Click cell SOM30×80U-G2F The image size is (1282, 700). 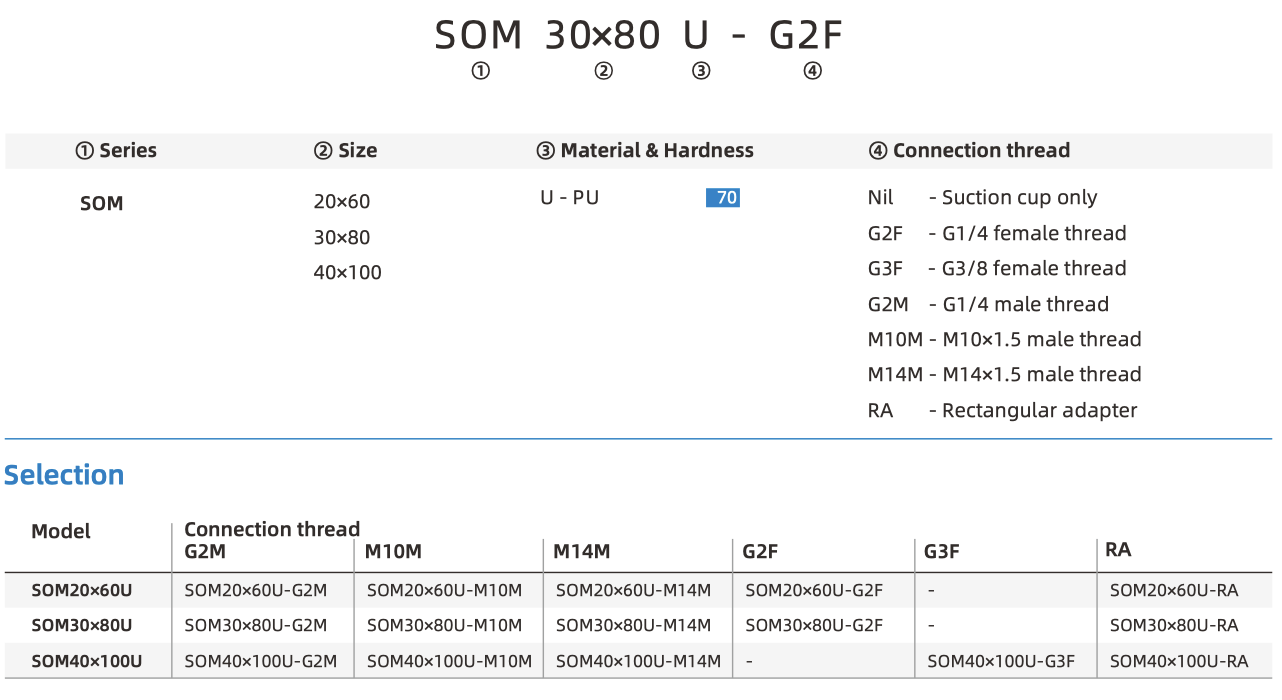(814, 626)
